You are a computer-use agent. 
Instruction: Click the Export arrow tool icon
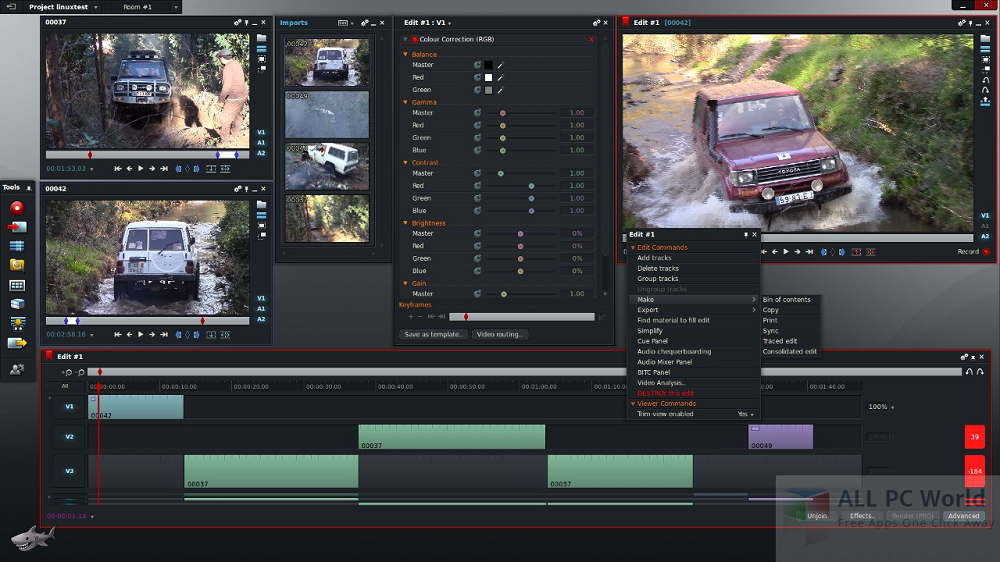[17, 343]
